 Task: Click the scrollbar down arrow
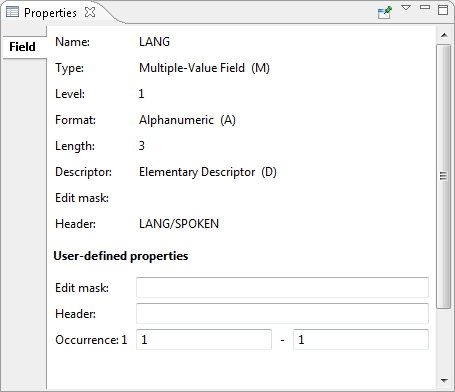tap(444, 380)
